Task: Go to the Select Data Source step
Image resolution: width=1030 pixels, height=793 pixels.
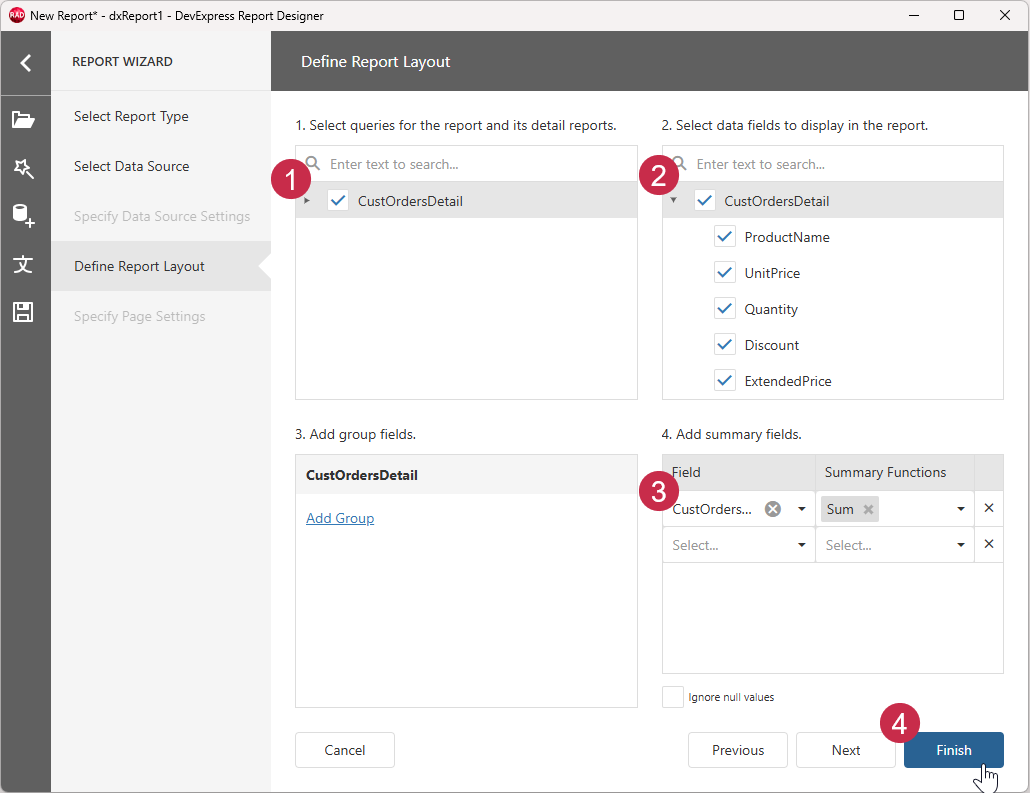Action: point(131,166)
